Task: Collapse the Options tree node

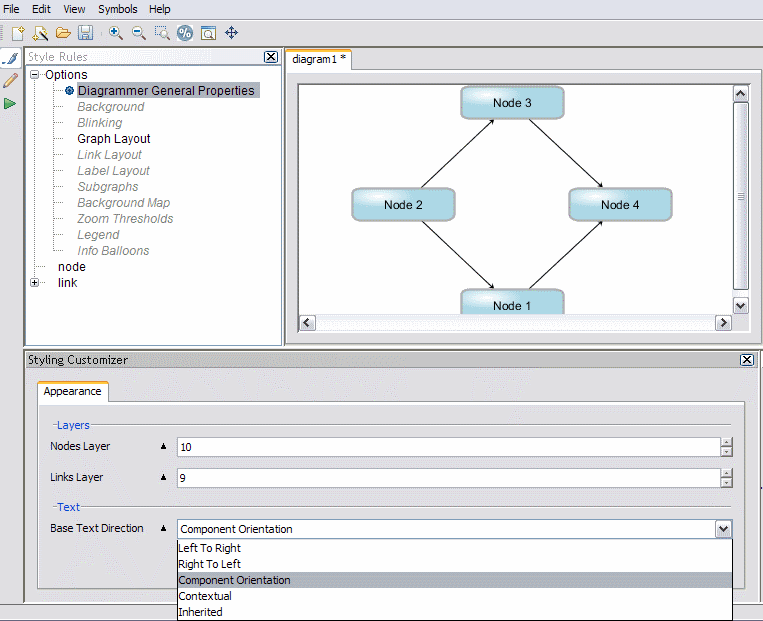Action: 35,75
